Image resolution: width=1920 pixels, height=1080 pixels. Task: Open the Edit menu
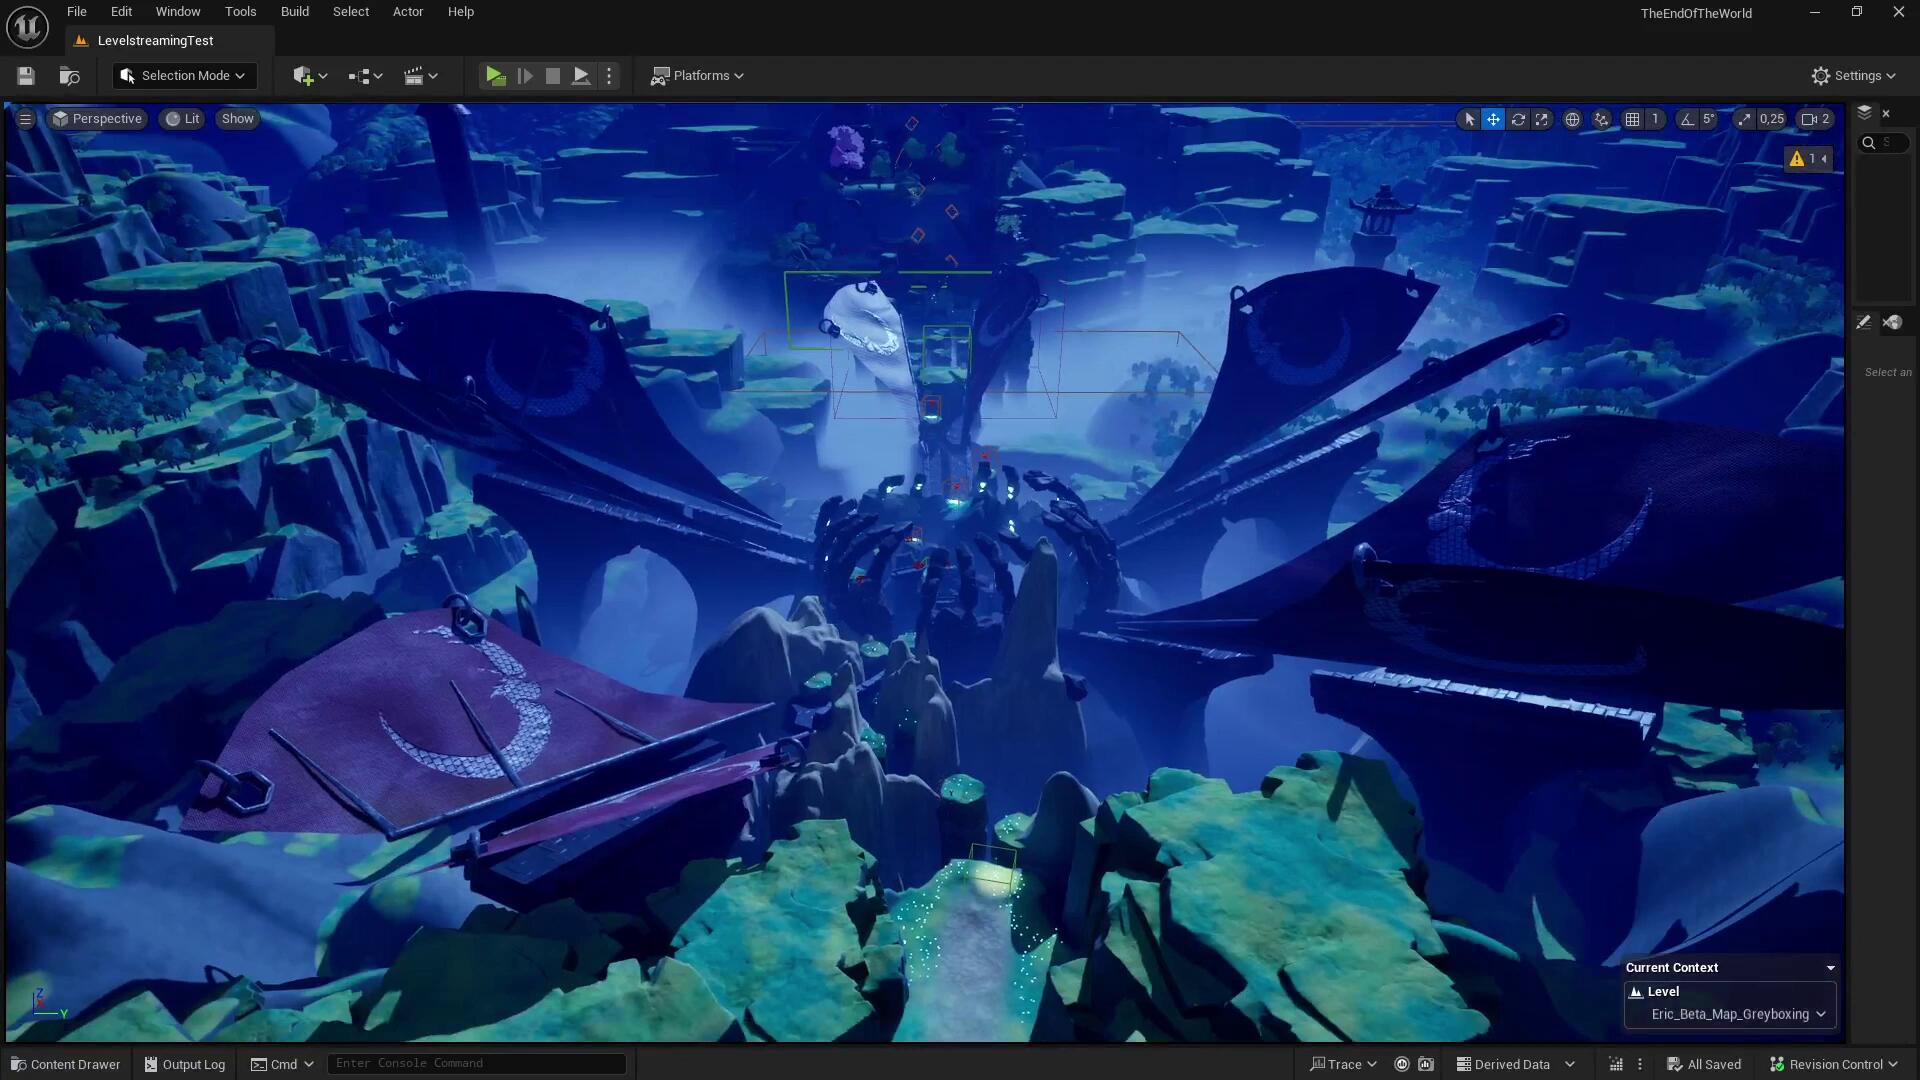(121, 12)
